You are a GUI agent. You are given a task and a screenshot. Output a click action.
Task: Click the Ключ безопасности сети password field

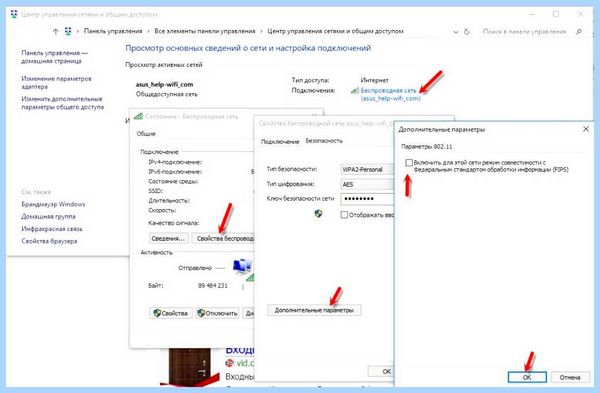tap(367, 199)
